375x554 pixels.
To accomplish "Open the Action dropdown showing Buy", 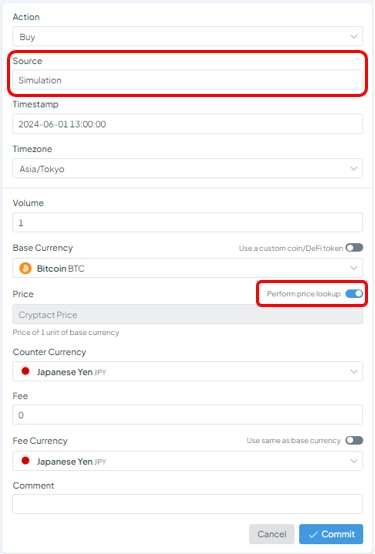I will (188, 36).
